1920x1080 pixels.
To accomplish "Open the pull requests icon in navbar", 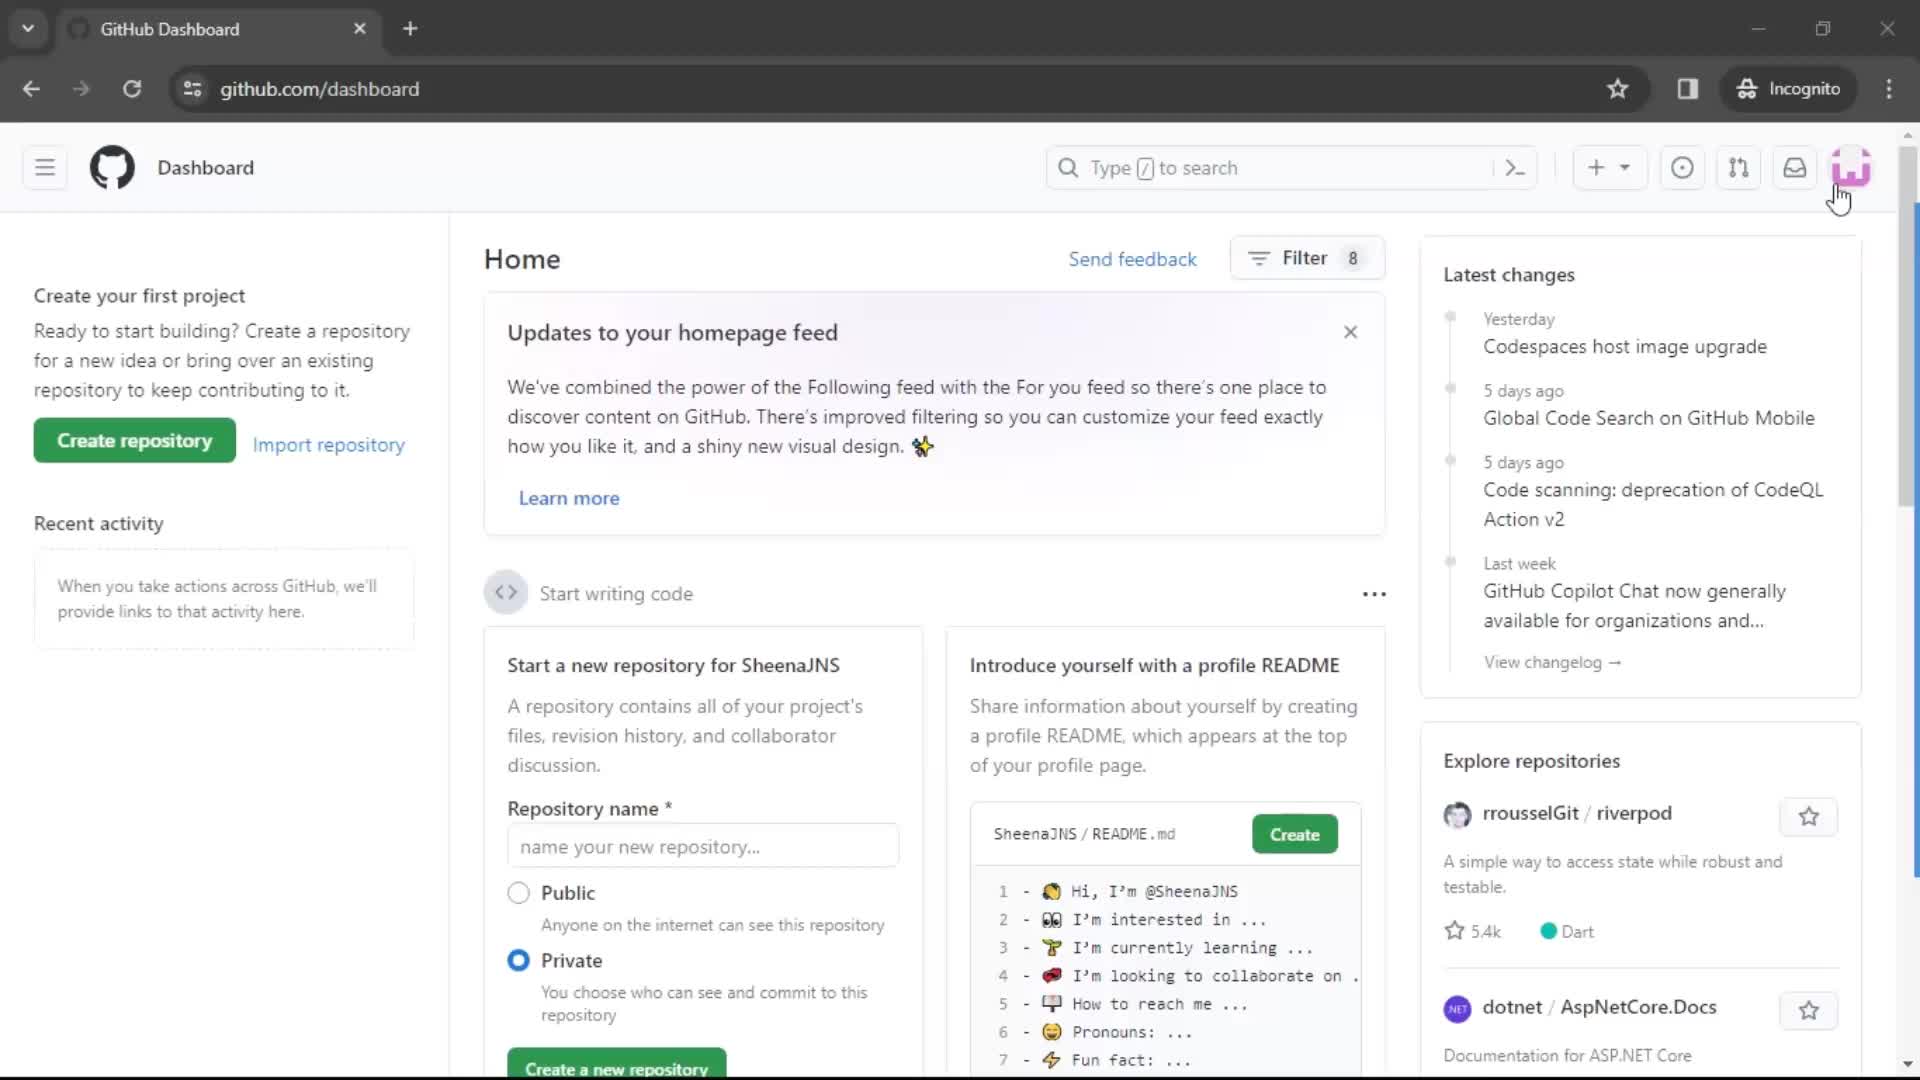I will pyautogui.click(x=1738, y=167).
